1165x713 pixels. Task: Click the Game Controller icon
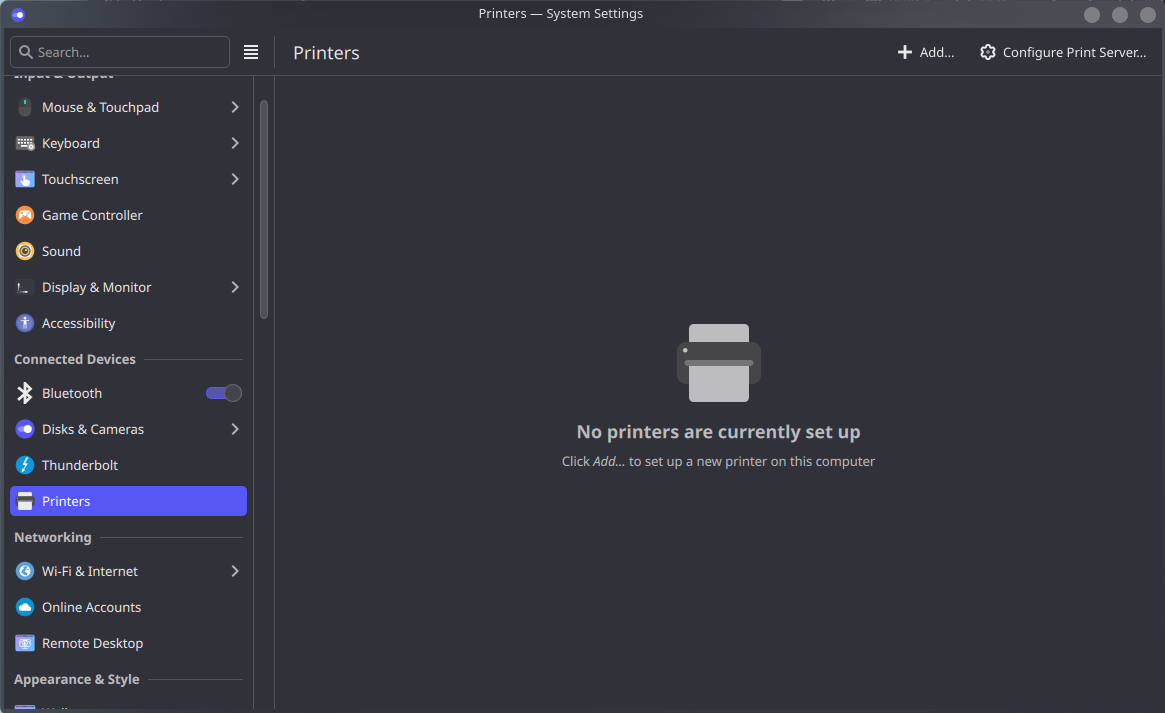pyautogui.click(x=25, y=215)
